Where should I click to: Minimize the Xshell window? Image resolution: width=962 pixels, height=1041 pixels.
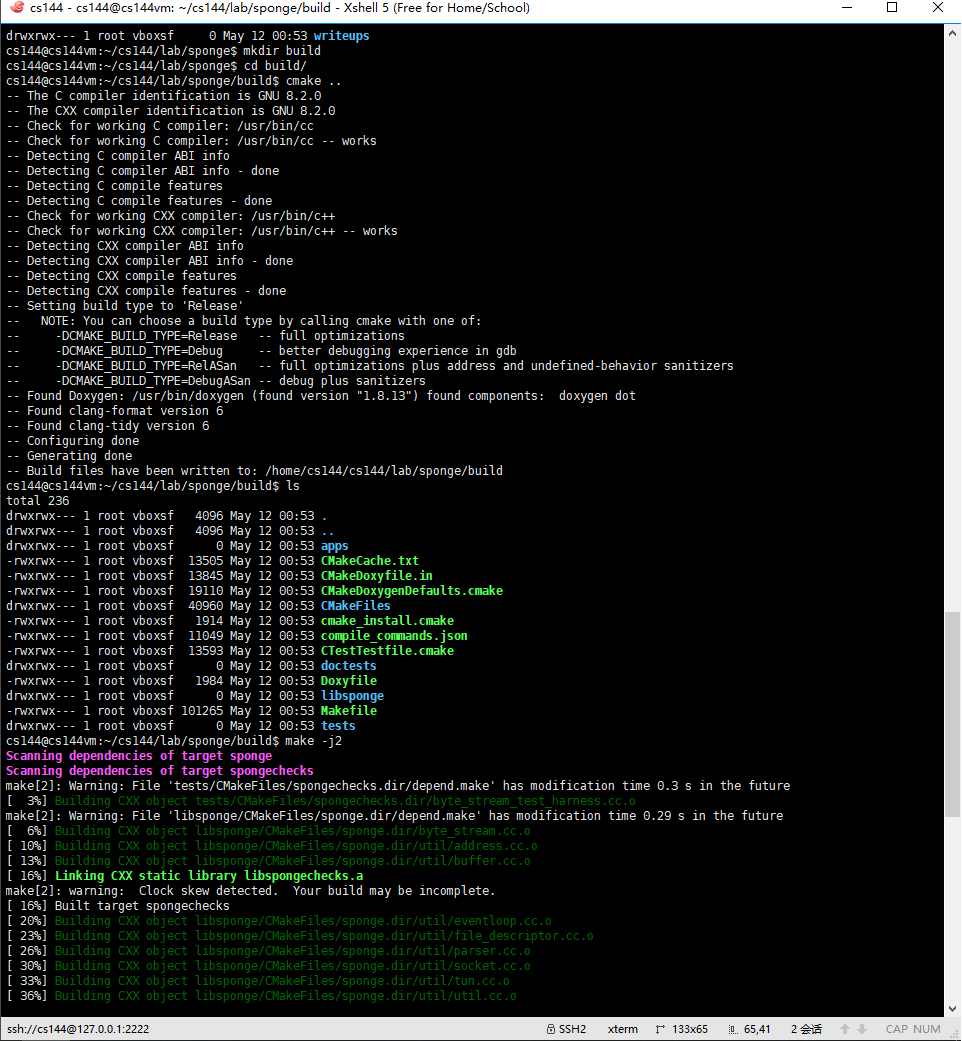click(x=846, y=7)
